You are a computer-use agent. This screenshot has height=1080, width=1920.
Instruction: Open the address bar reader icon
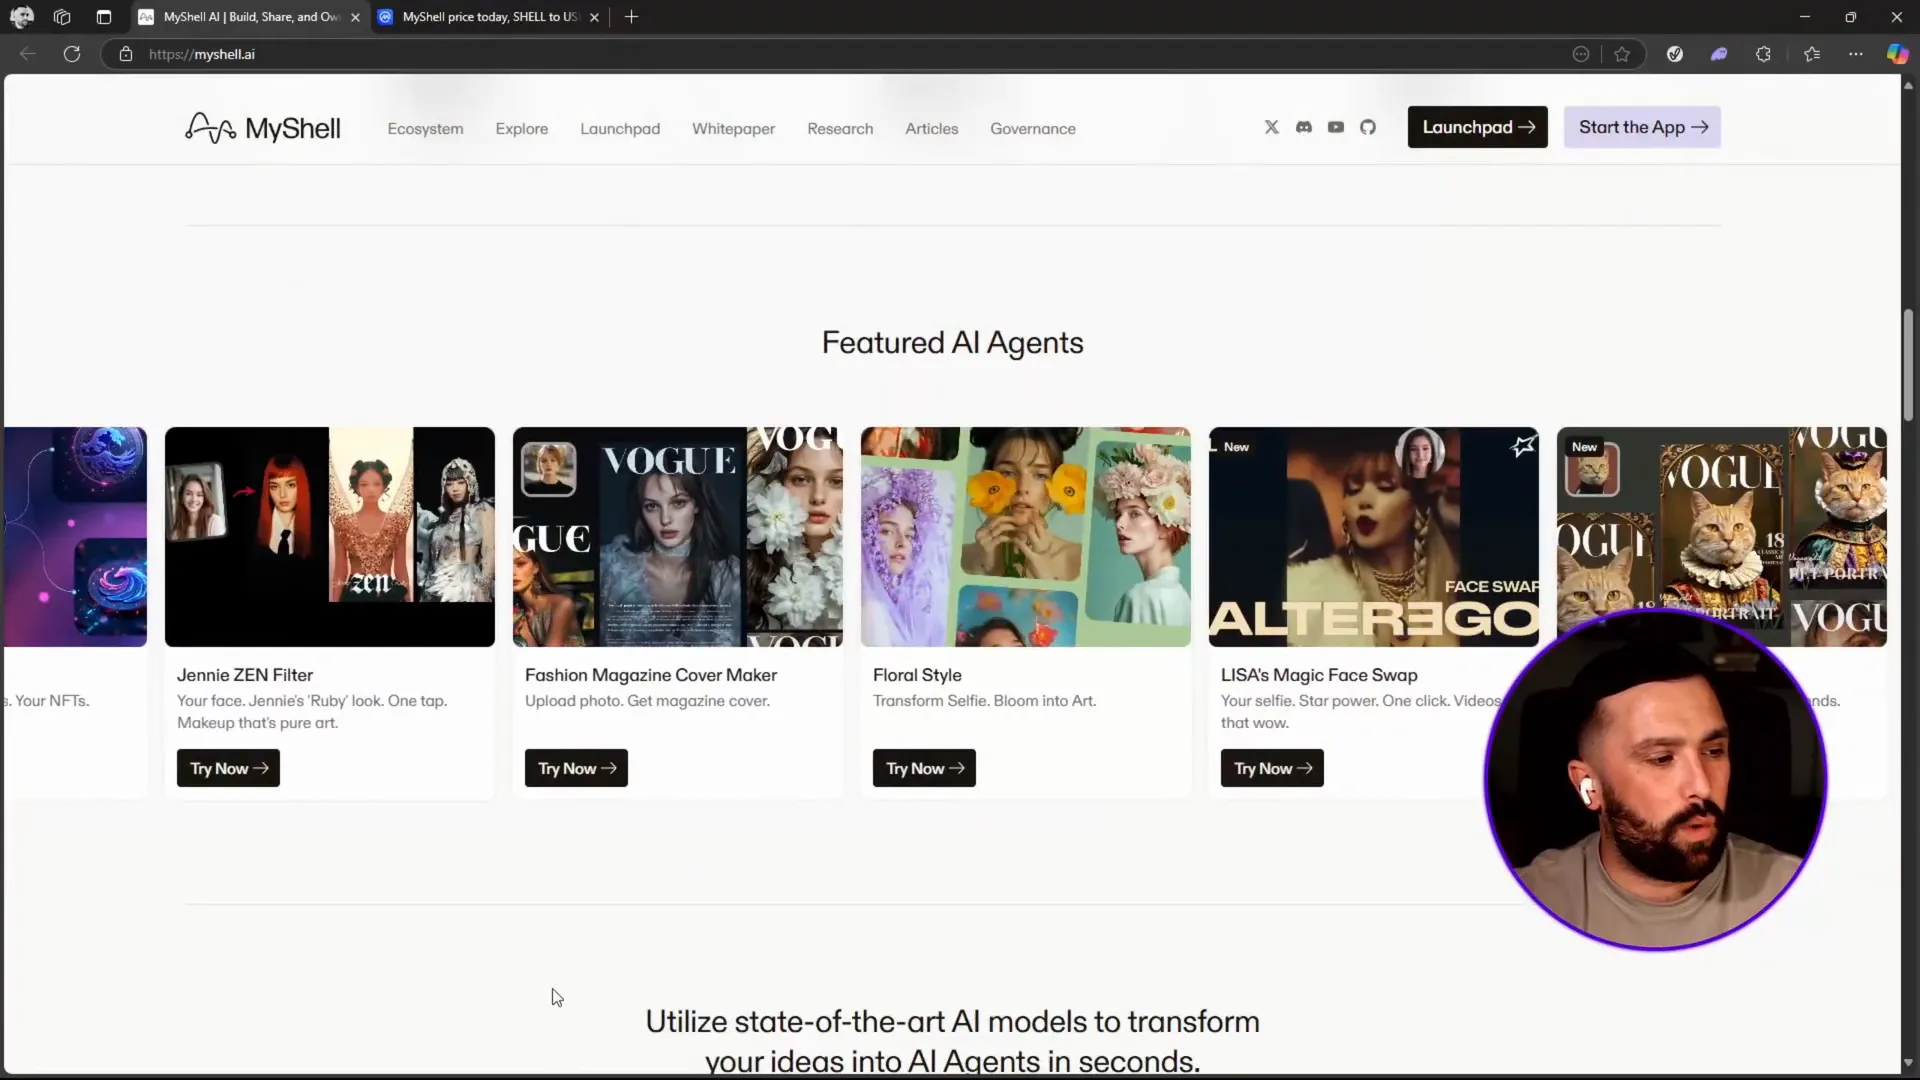click(x=1581, y=54)
